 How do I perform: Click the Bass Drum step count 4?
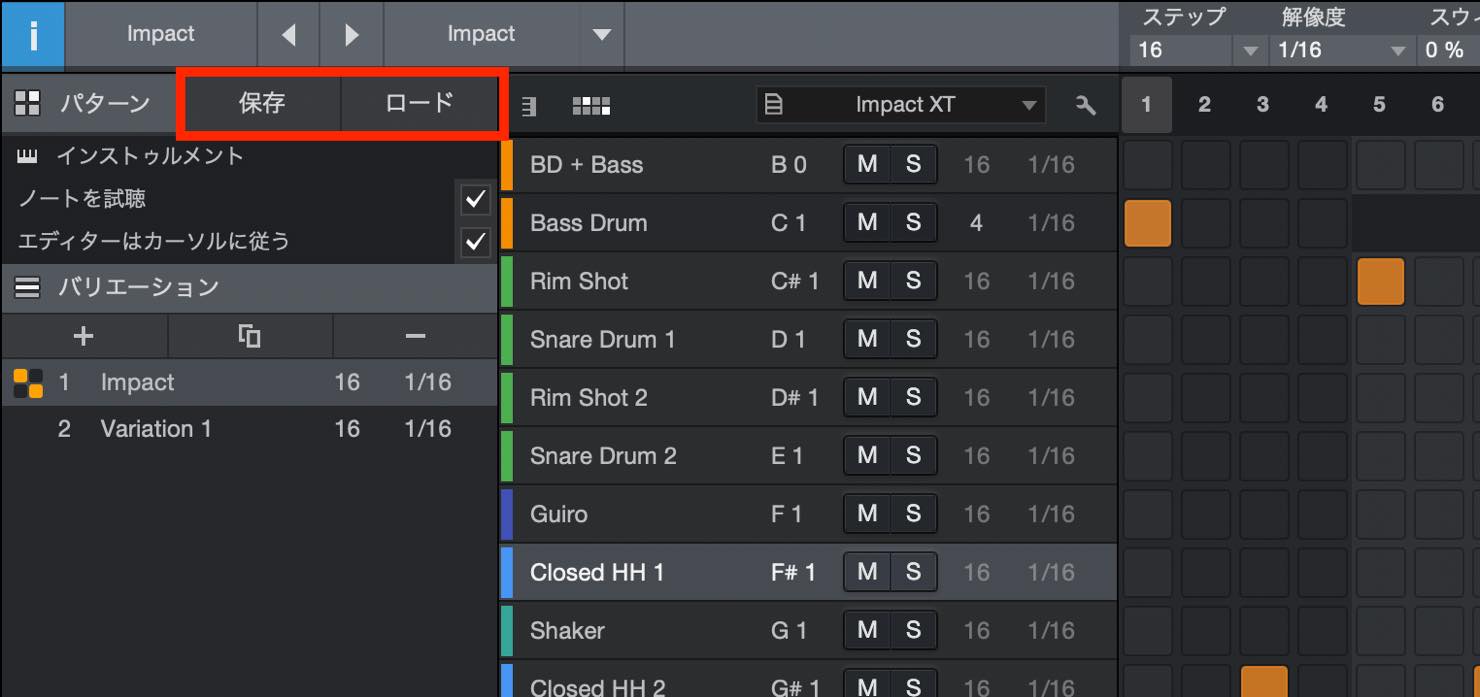point(976,223)
